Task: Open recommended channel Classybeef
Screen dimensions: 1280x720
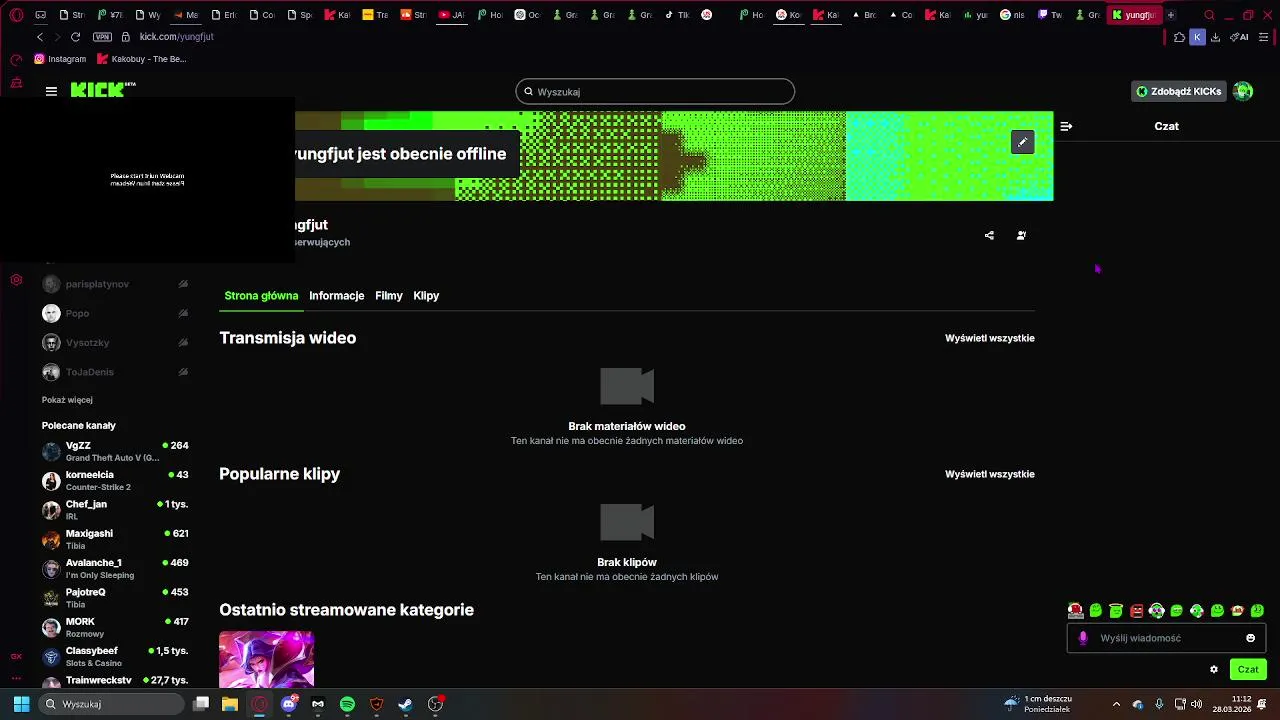Action: pyautogui.click(x=115, y=656)
